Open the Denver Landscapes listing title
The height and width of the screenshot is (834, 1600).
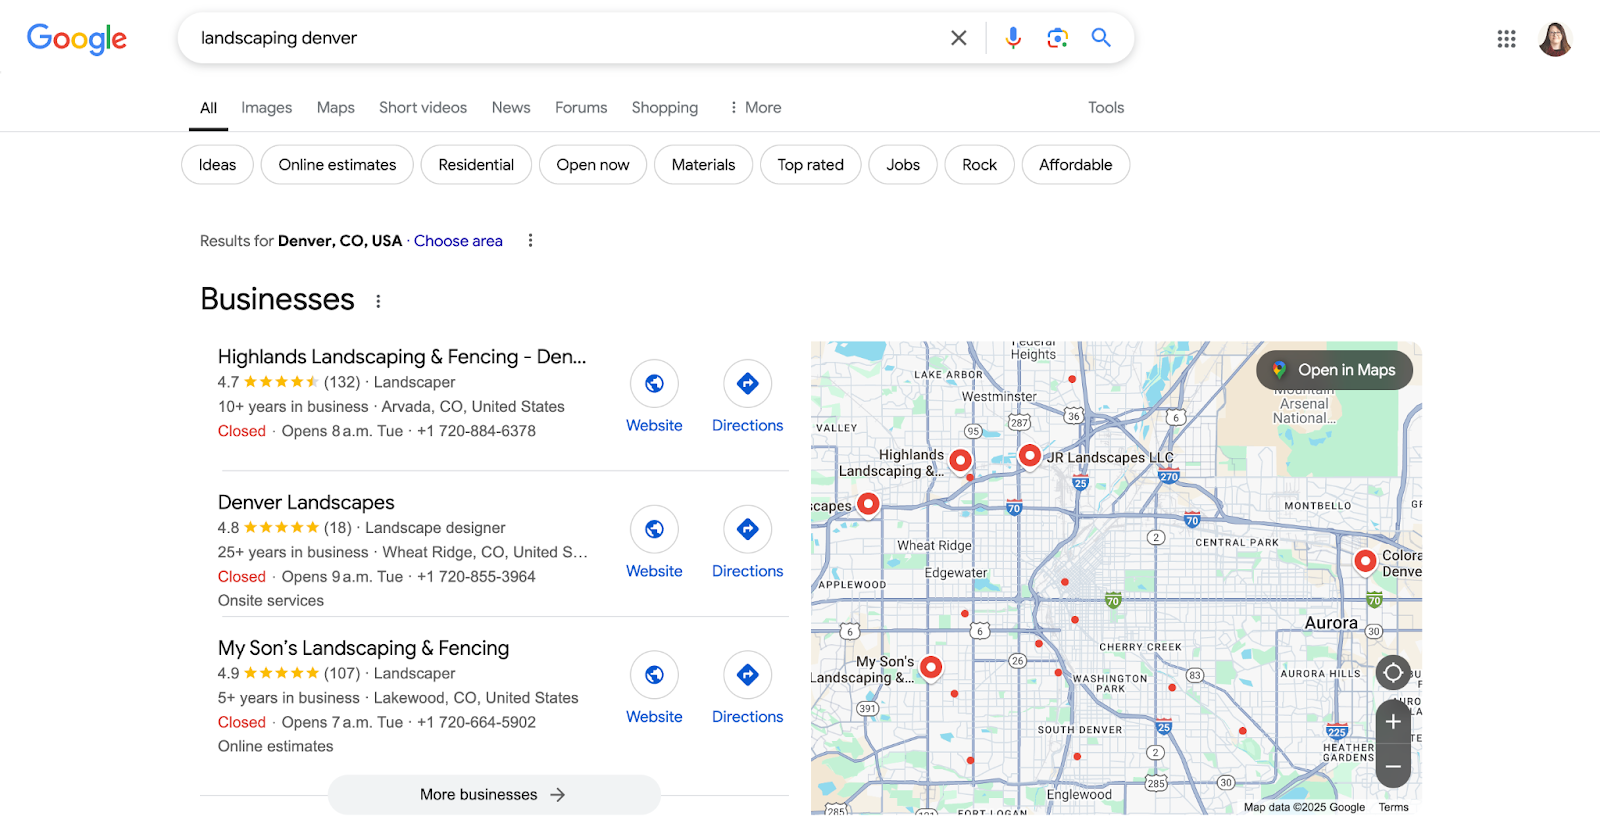click(306, 502)
